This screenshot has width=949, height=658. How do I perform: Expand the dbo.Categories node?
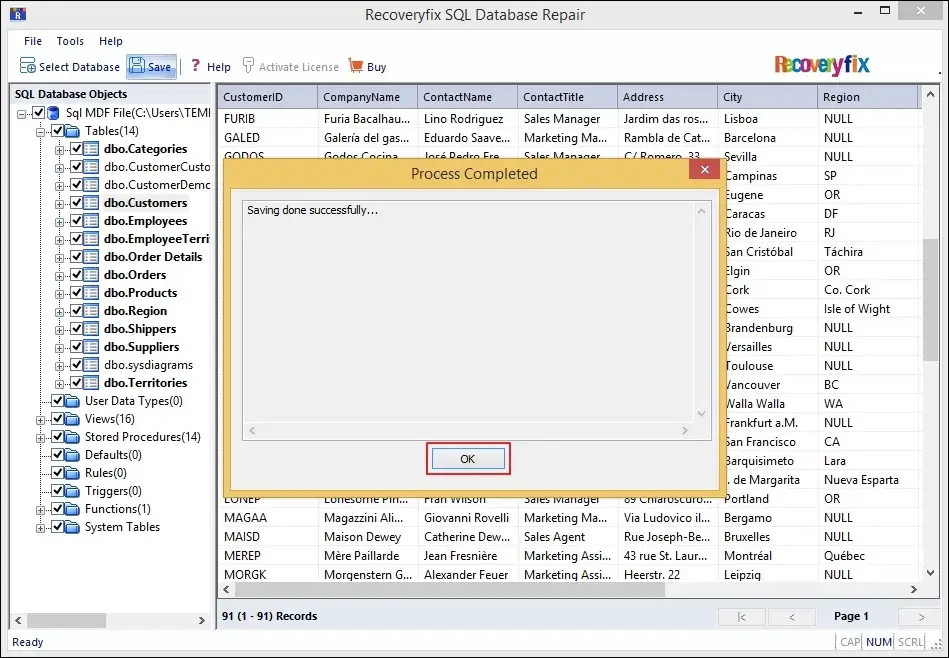(x=59, y=150)
